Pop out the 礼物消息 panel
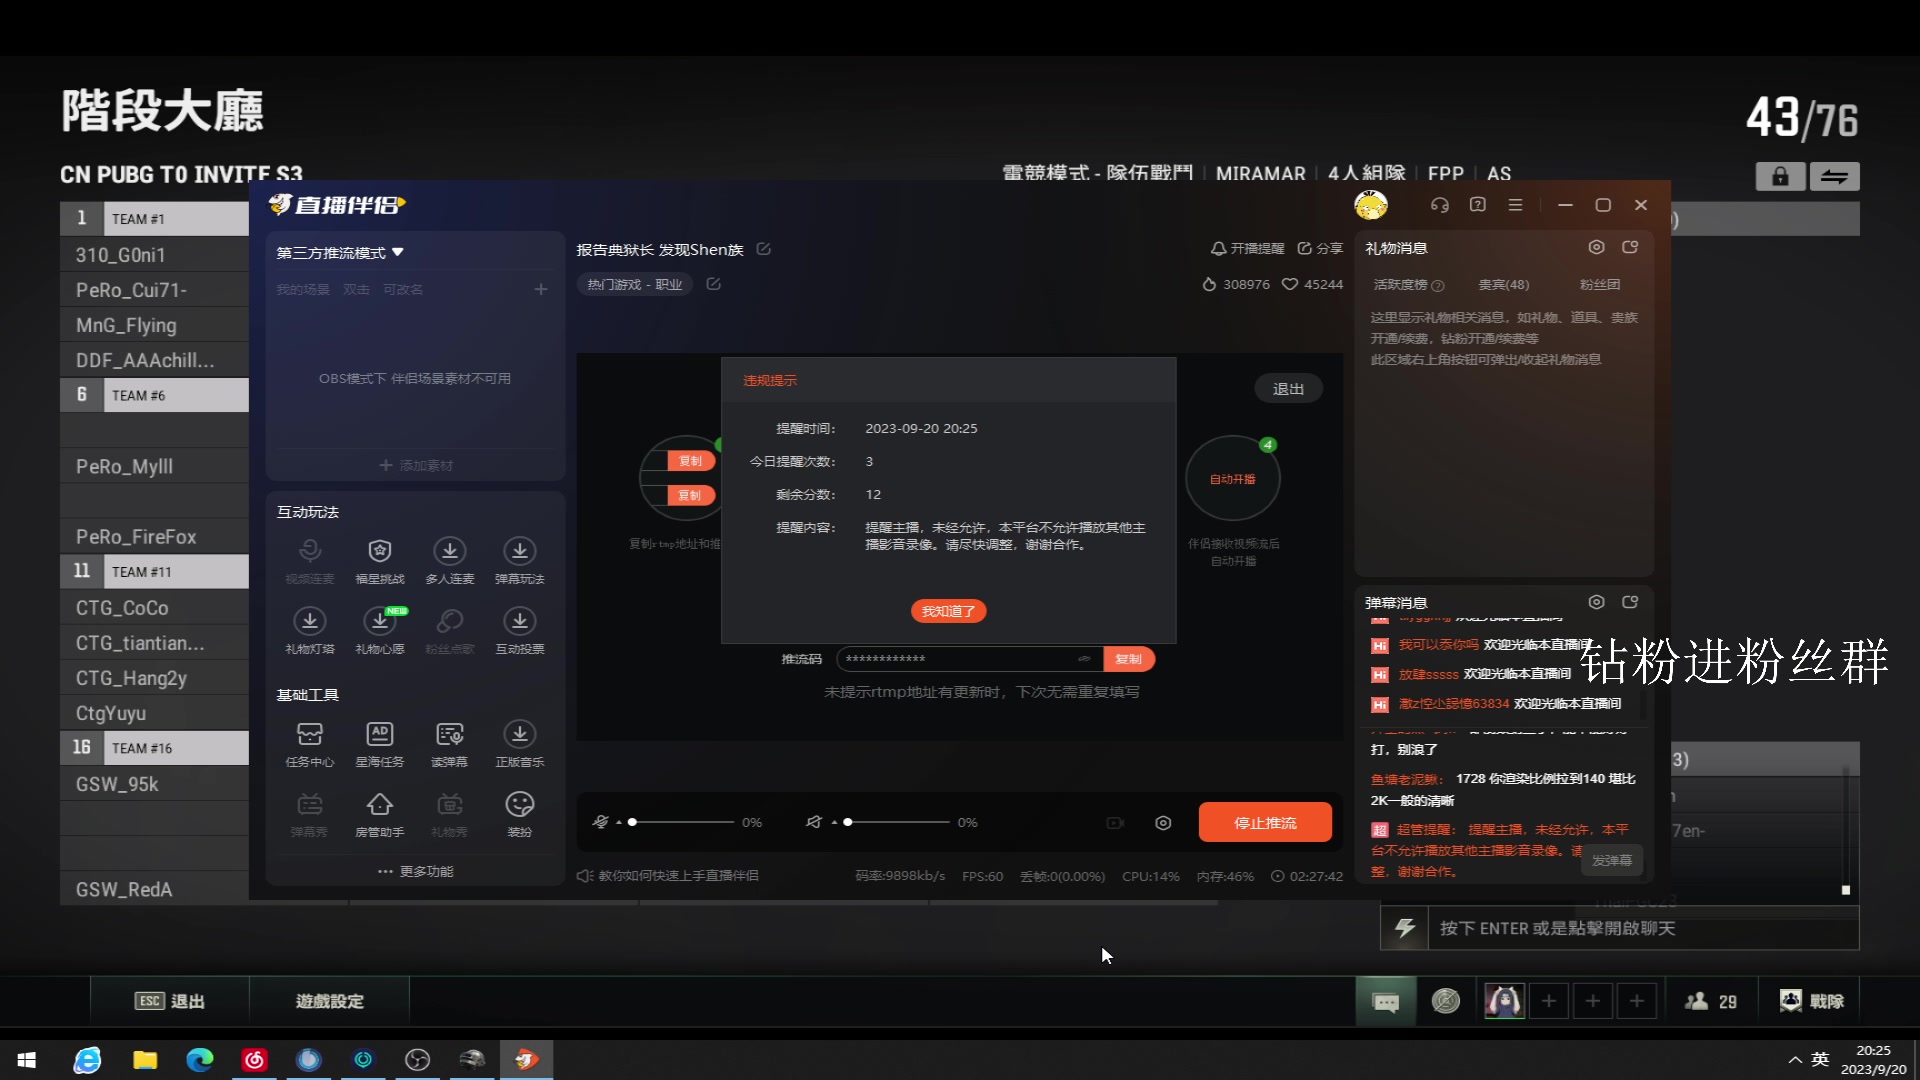Viewport: 1920px width, 1080px height. pos(1631,247)
